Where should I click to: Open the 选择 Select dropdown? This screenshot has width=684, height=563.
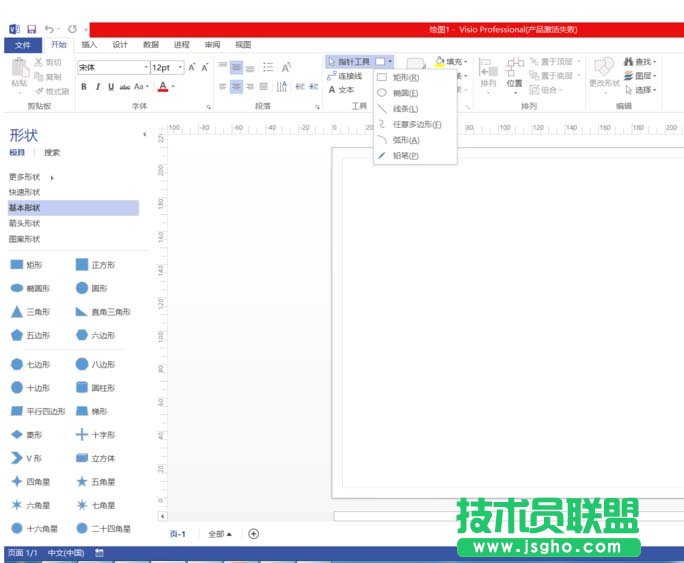pyautogui.click(x=641, y=90)
